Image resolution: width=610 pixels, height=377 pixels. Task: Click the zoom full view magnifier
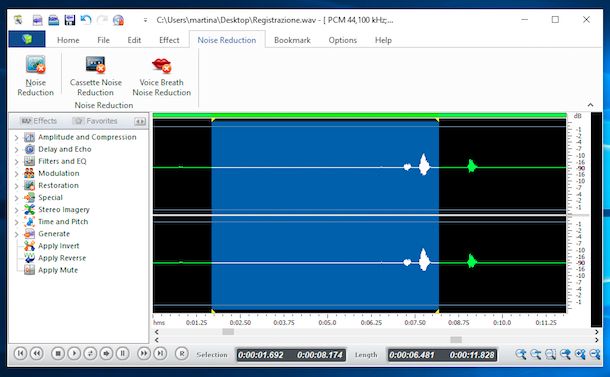point(565,354)
